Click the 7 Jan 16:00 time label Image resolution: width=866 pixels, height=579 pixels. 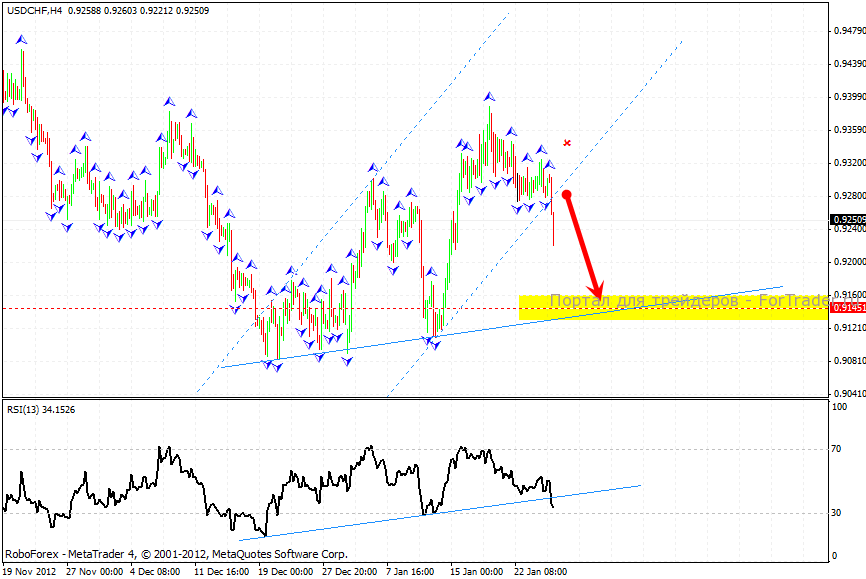point(410,571)
